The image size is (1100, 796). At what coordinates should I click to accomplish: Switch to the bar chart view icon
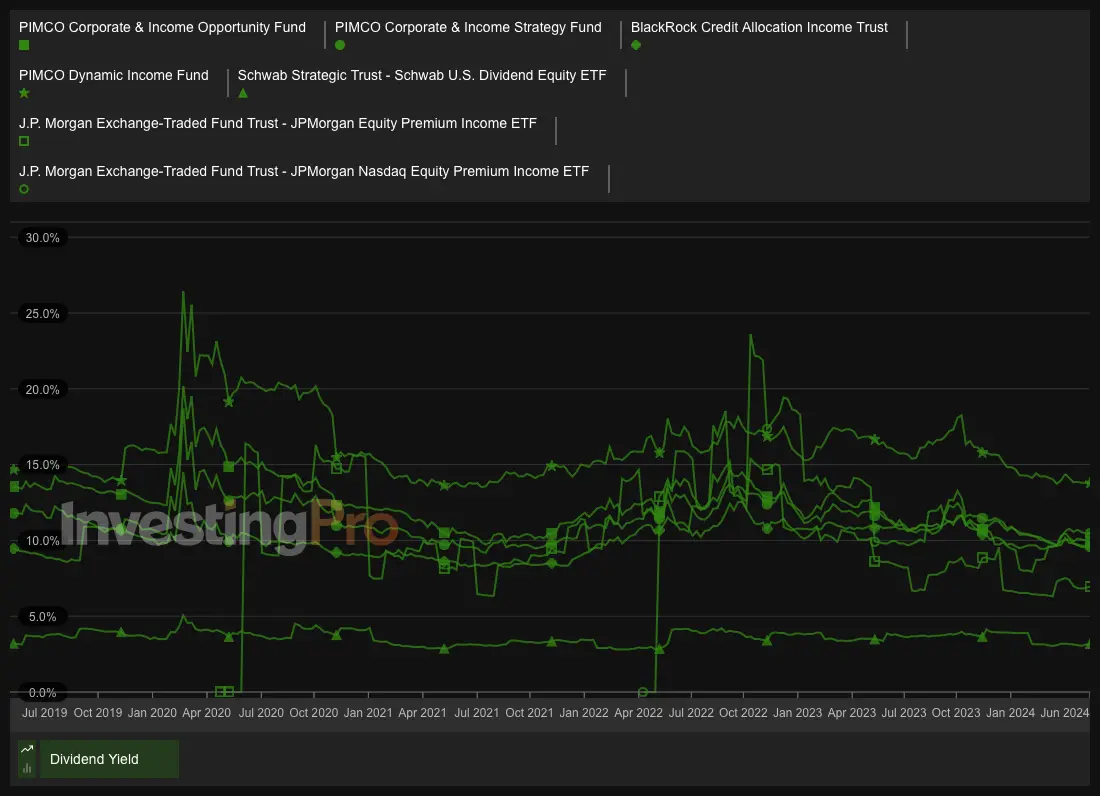(x=27, y=769)
